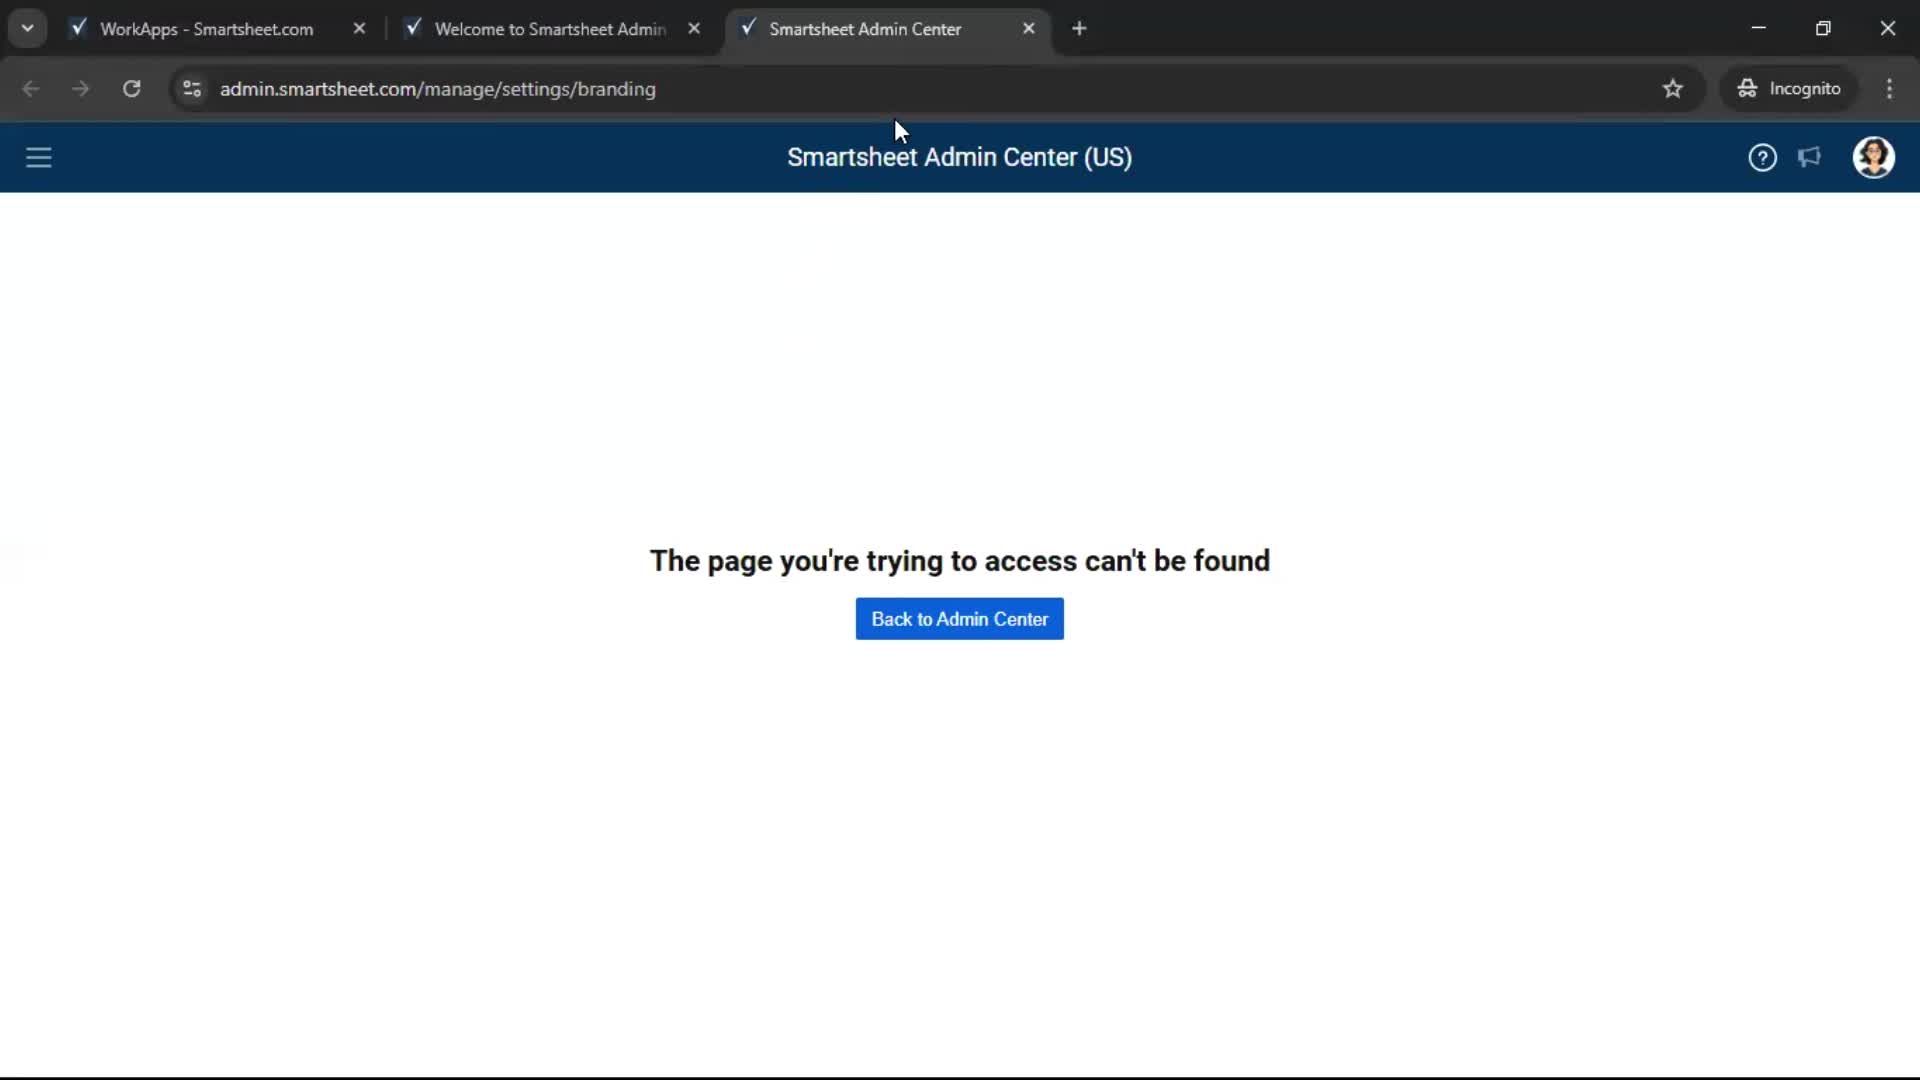Viewport: 1920px width, 1080px height.
Task: Bookmark this page with the star
Action: tap(1673, 89)
